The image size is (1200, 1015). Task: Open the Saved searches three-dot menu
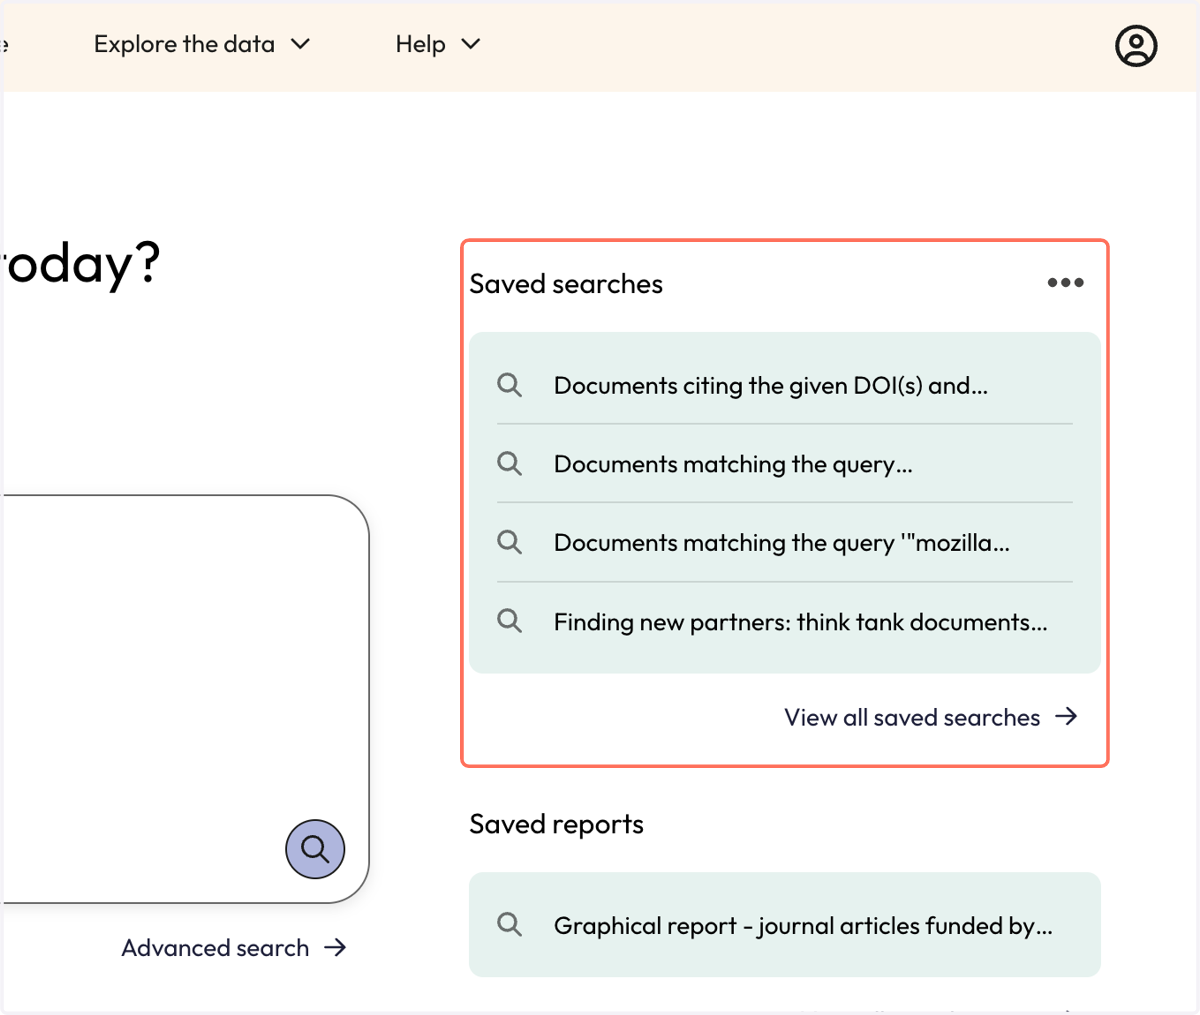[x=1065, y=283]
